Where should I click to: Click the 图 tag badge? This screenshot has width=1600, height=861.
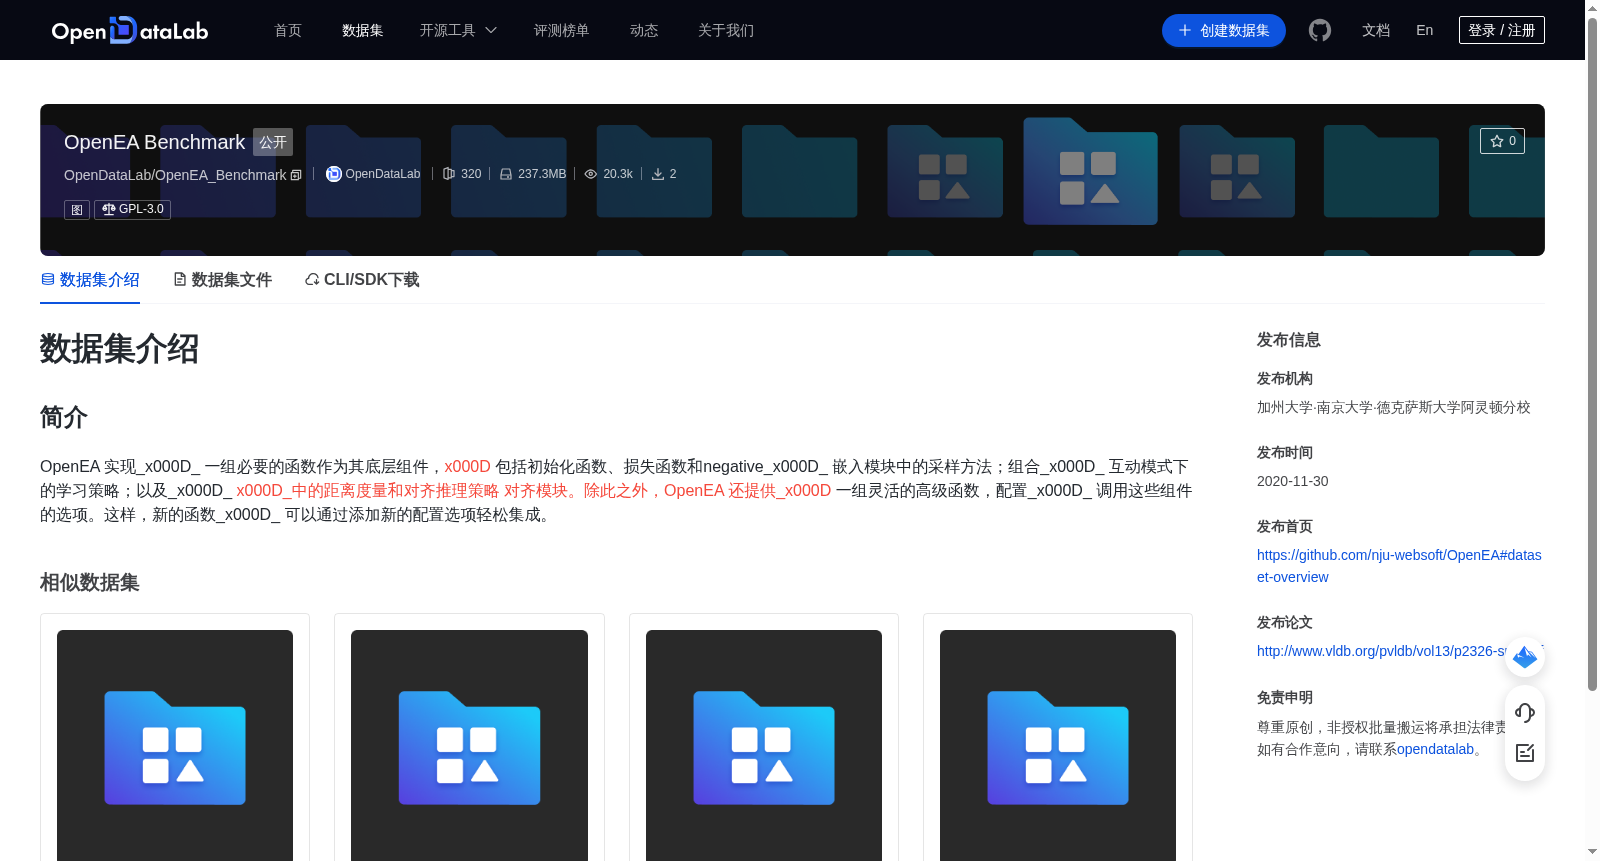click(77, 209)
